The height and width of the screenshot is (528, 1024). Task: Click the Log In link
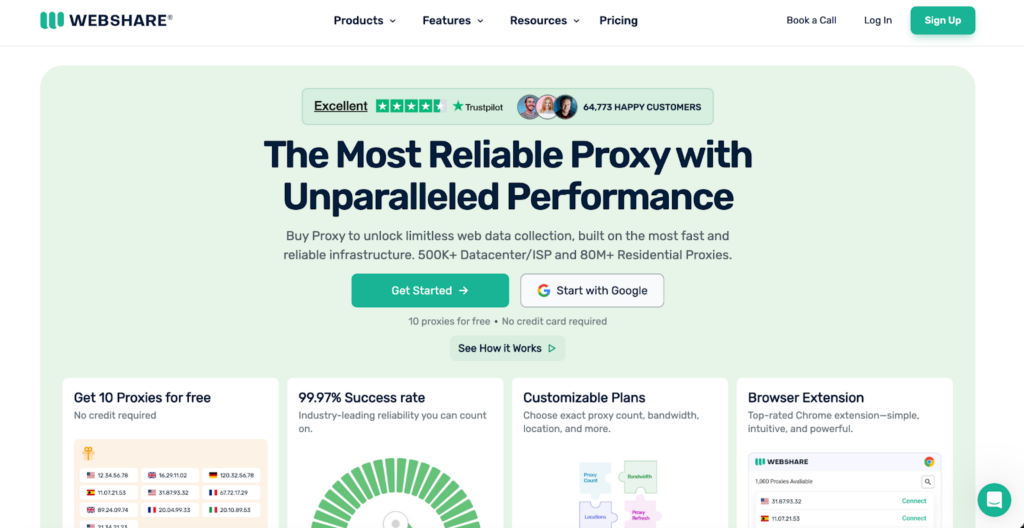coord(877,20)
